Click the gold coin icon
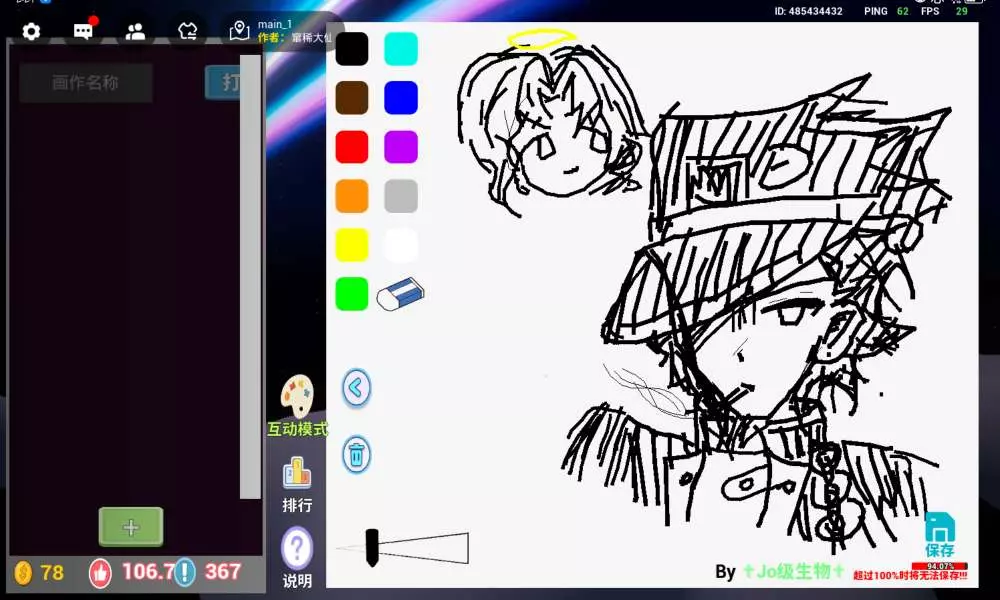 23,572
